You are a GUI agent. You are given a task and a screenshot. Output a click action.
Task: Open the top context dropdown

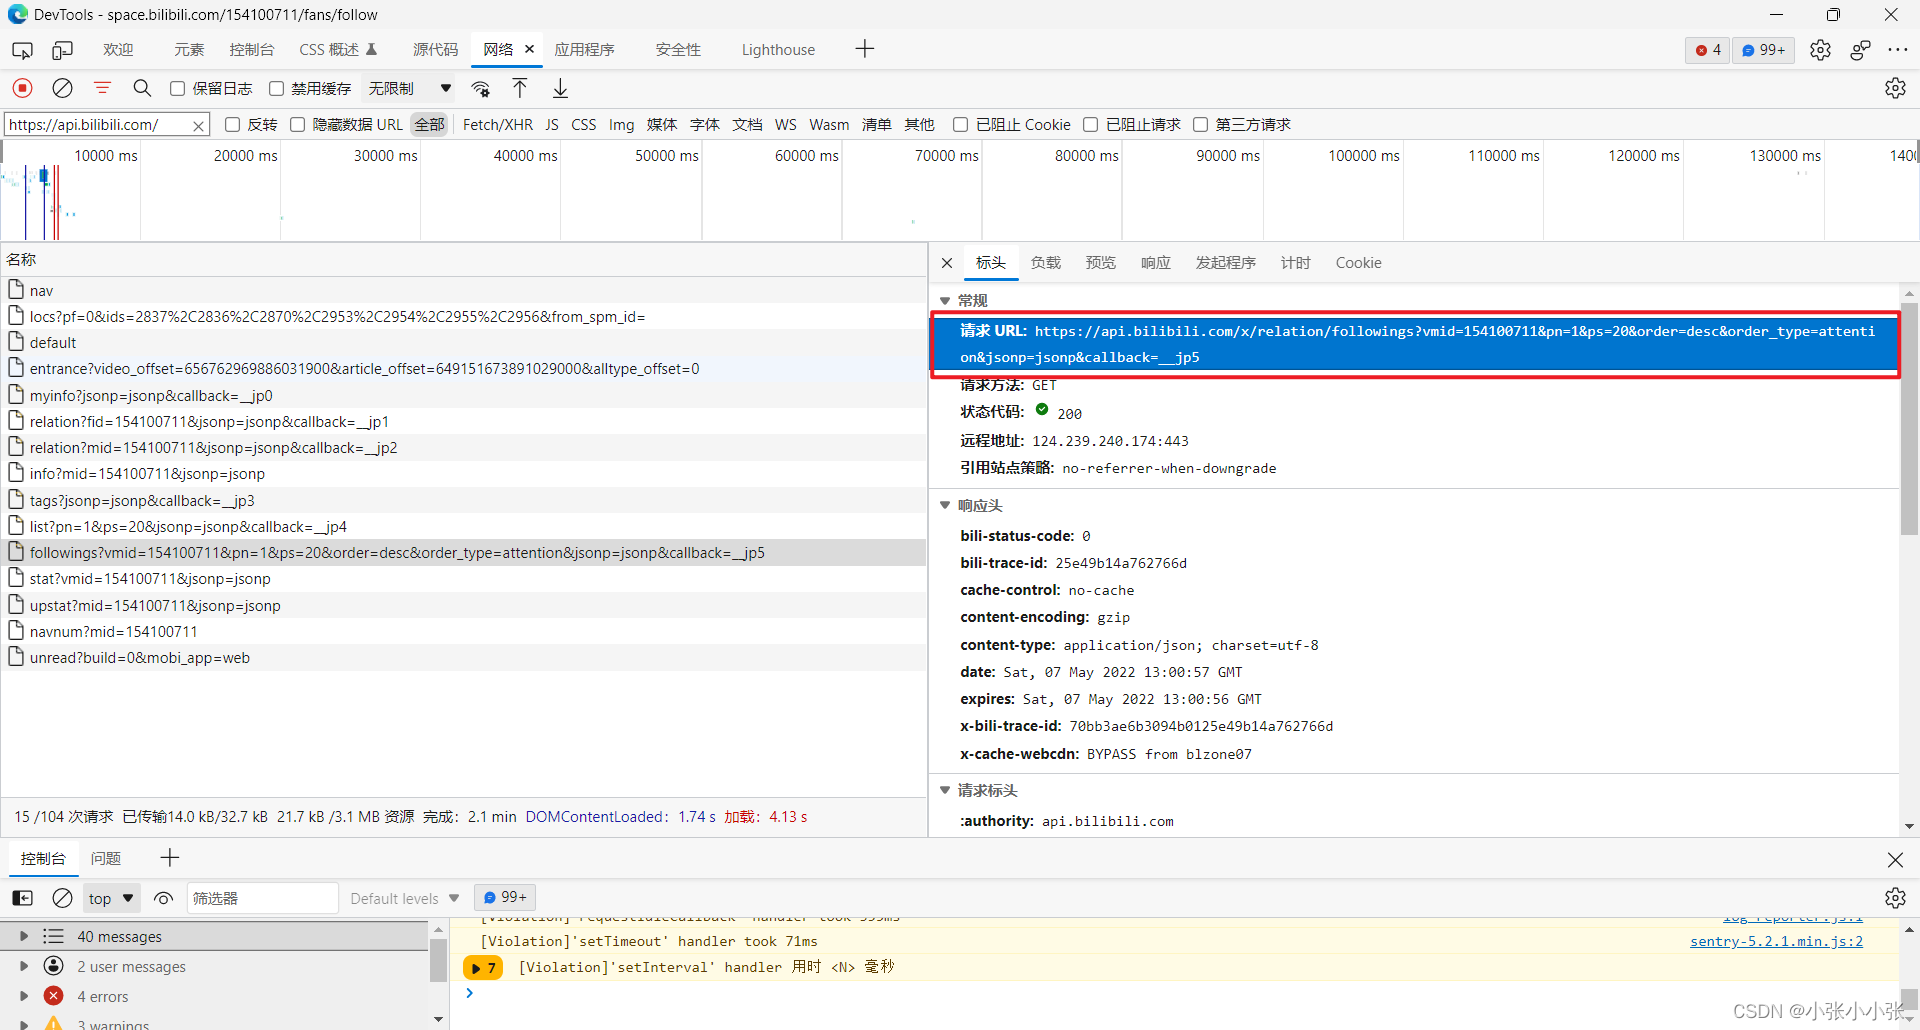(111, 898)
